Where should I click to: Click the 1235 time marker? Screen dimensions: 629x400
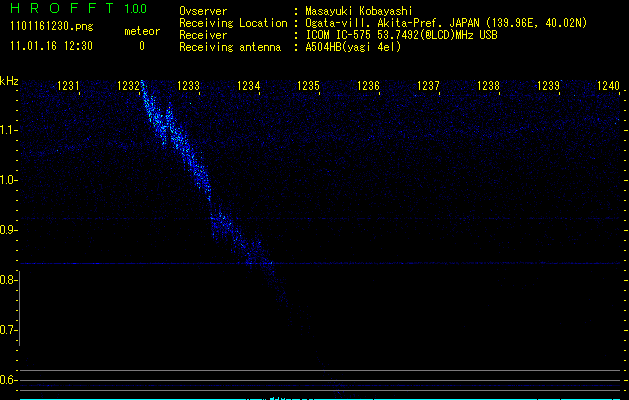click(308, 85)
